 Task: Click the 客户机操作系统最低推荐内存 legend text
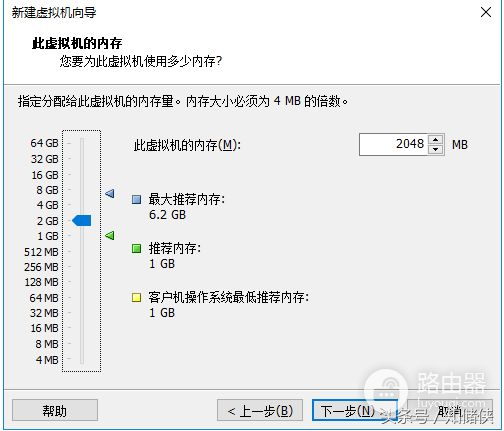pyautogui.click(x=229, y=297)
